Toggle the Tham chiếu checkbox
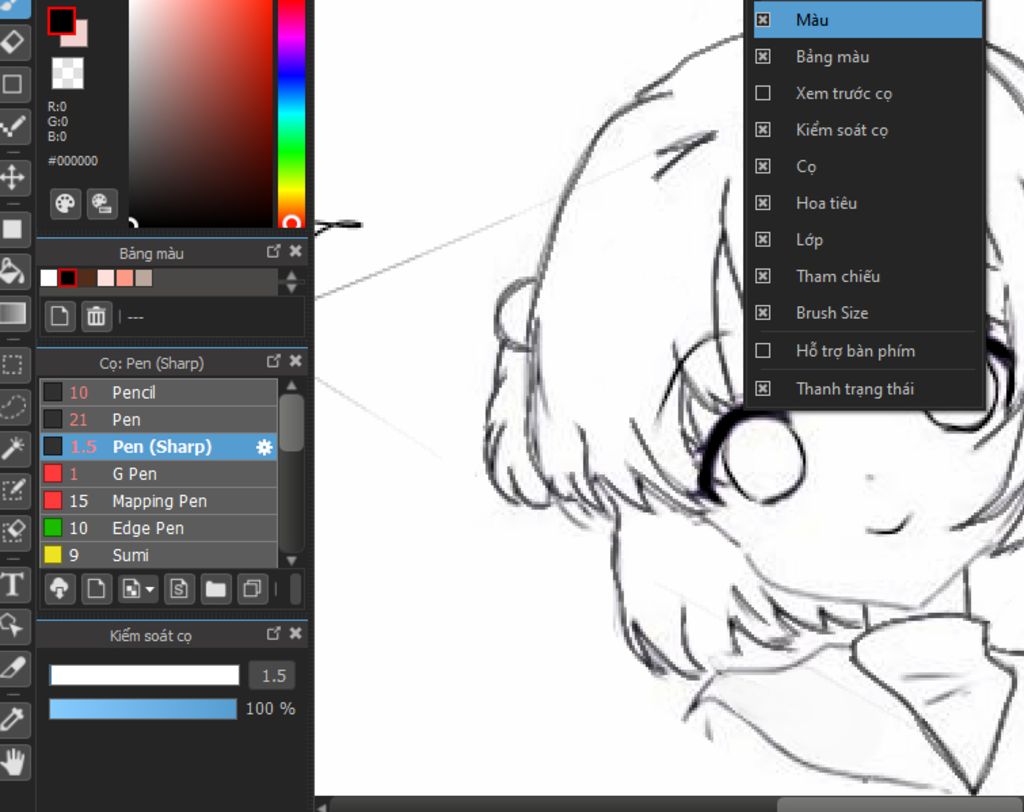 (x=763, y=276)
